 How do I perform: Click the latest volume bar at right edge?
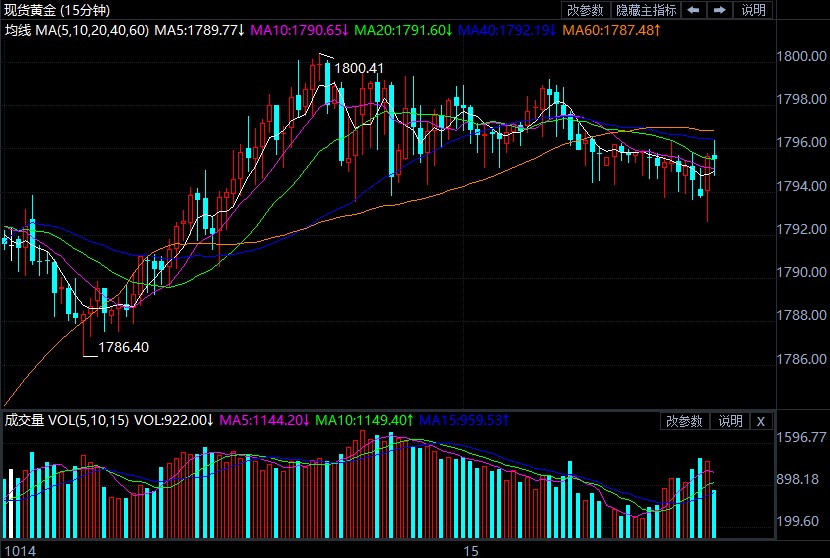[714, 514]
